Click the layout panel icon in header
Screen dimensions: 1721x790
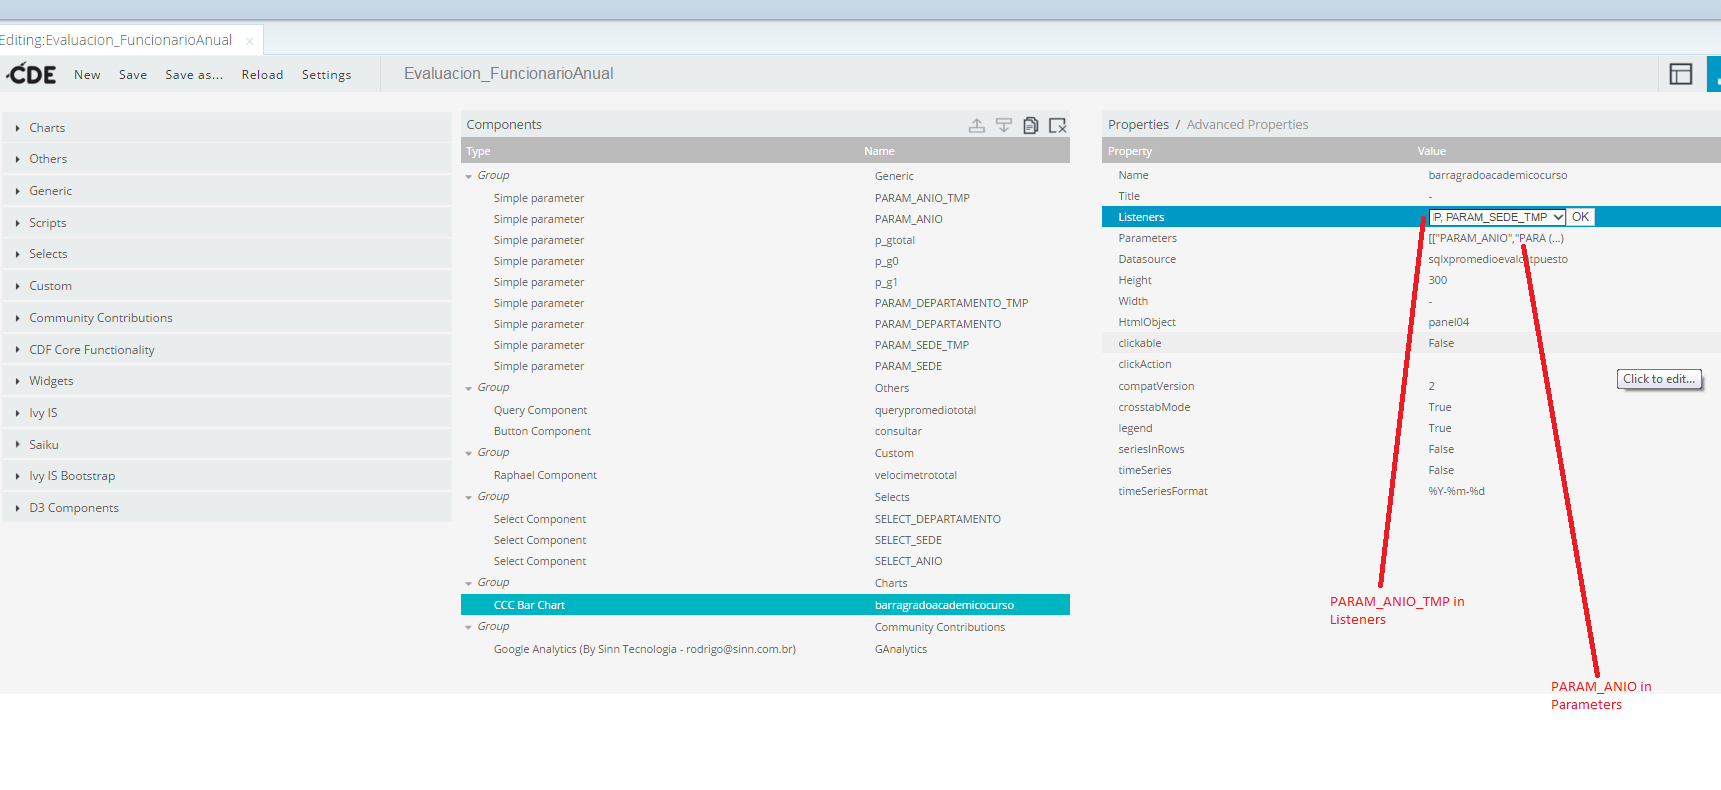tap(1681, 74)
